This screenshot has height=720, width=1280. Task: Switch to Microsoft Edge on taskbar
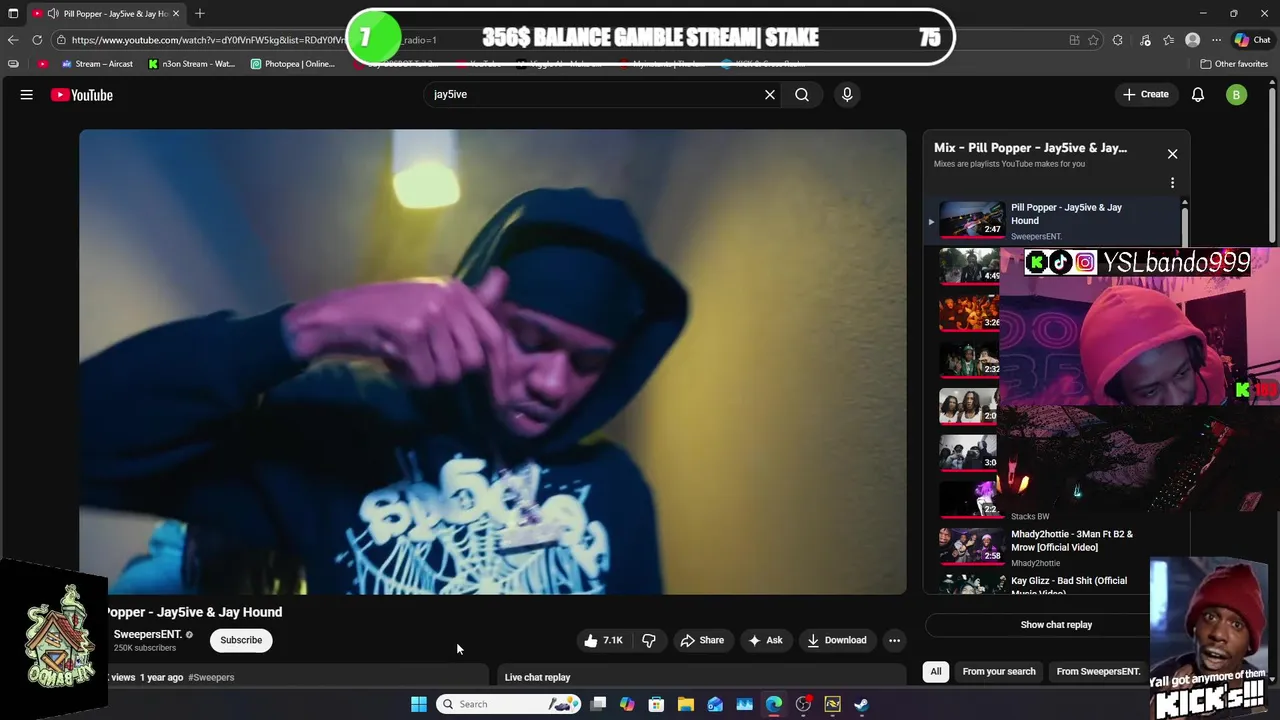(x=774, y=704)
